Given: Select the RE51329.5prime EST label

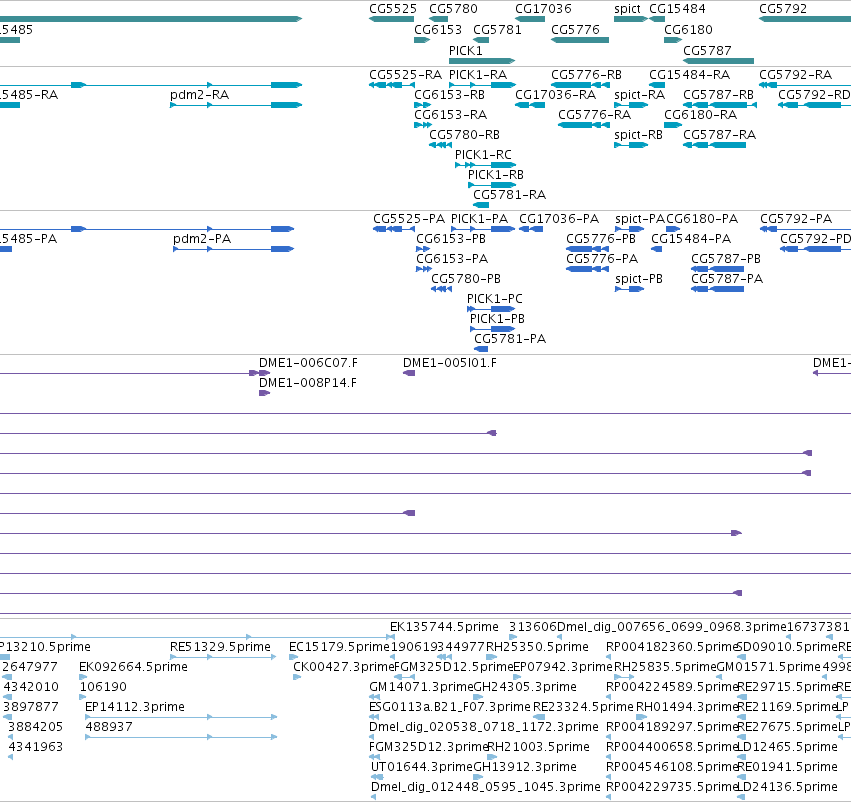Looking at the screenshot, I should [x=220, y=647].
